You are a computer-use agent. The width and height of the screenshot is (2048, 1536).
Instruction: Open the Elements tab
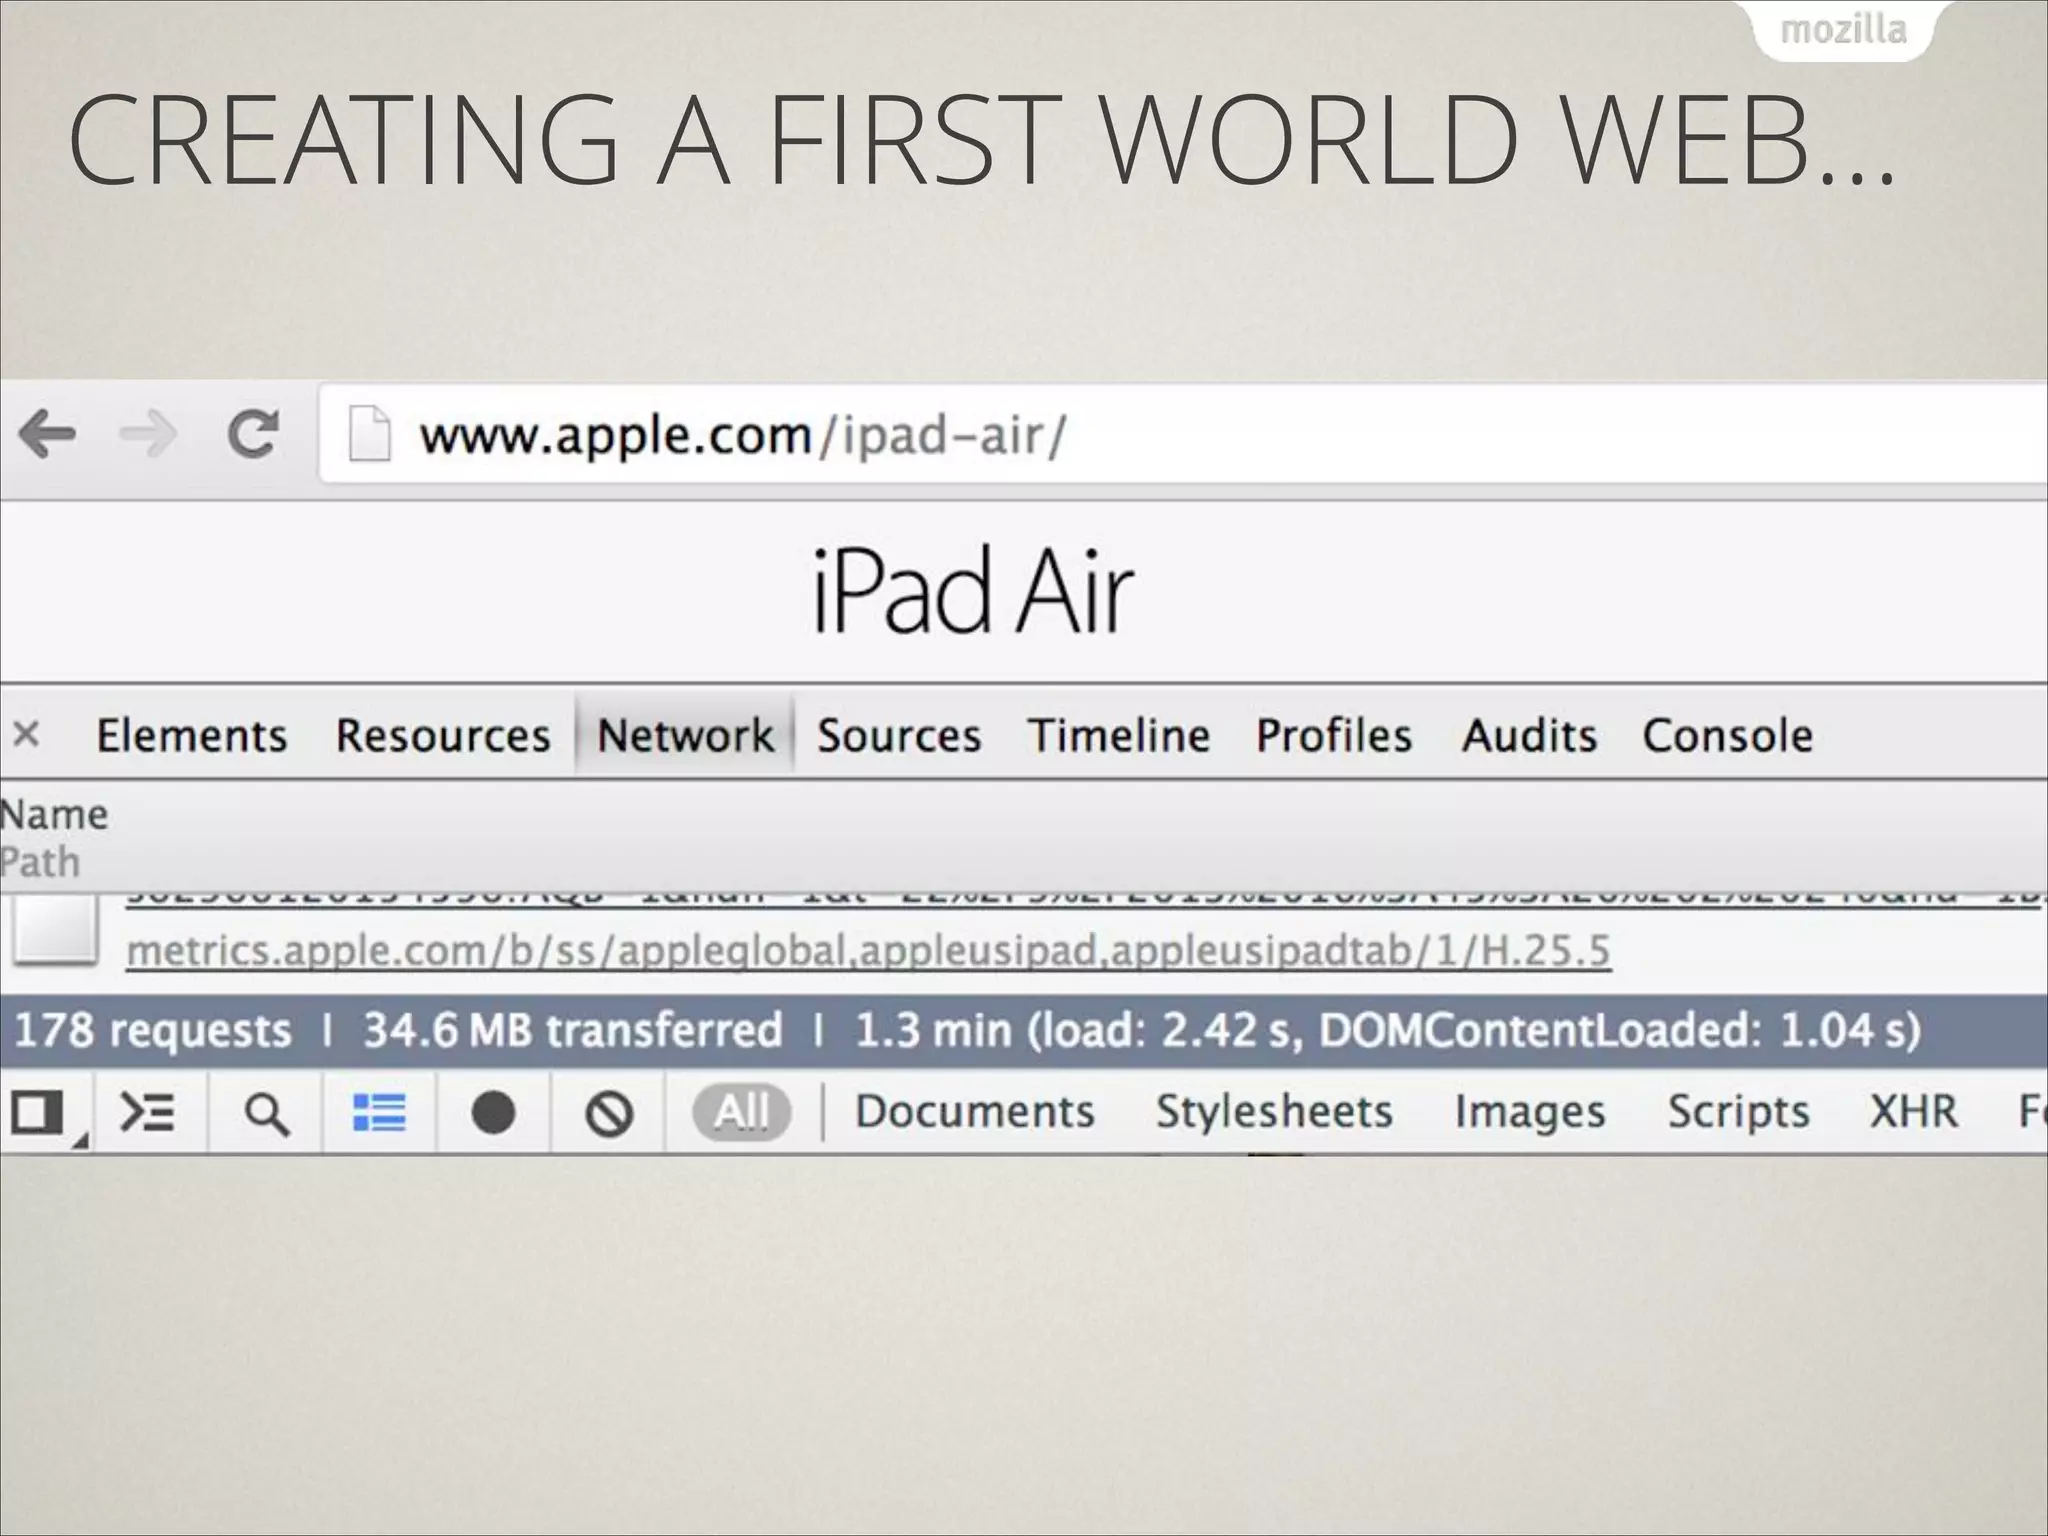[191, 735]
